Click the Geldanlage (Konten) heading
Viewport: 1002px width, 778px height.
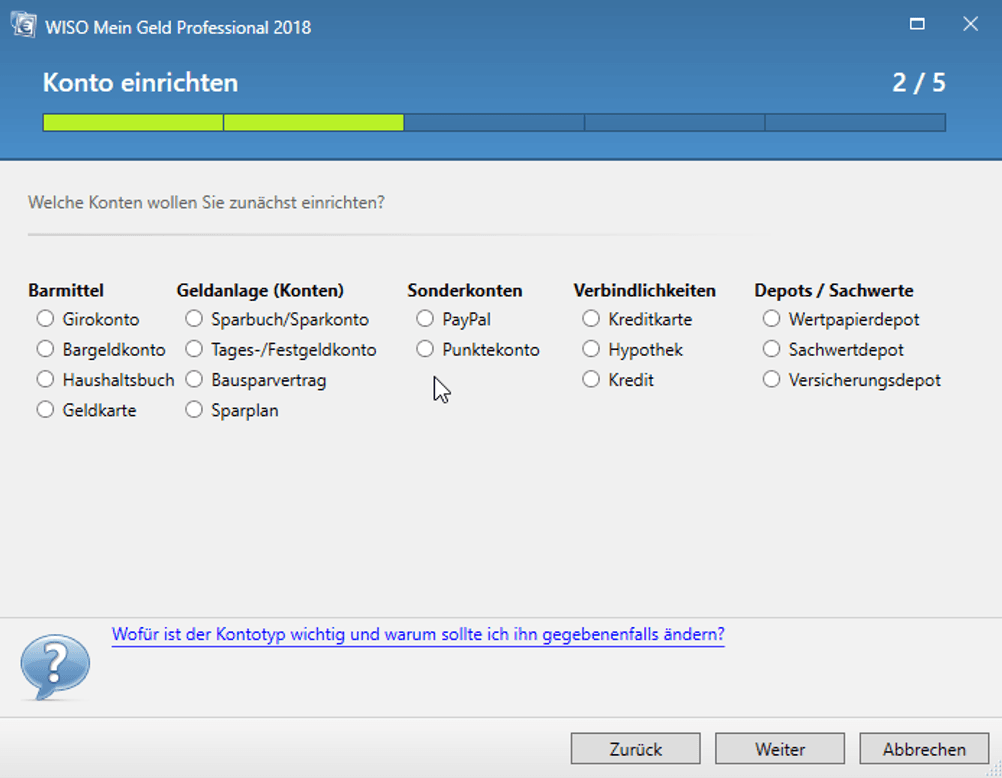pos(260,290)
